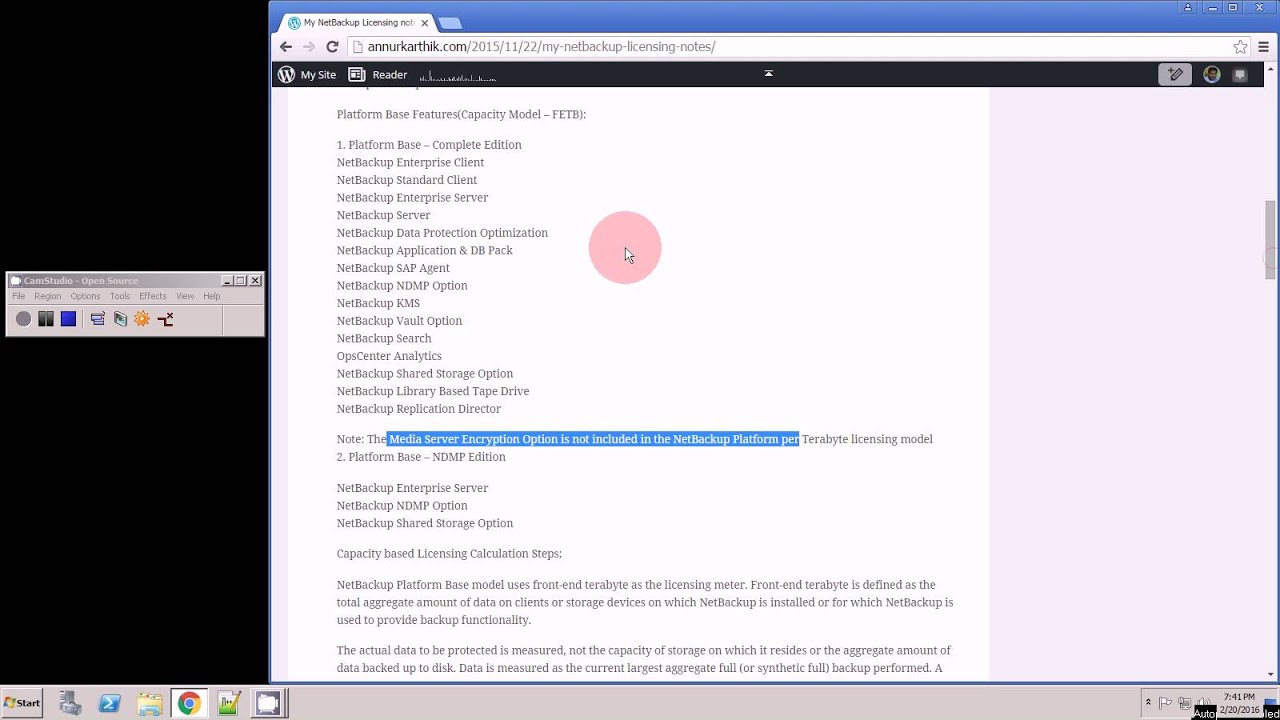The height and width of the screenshot is (720, 1280).
Task: Start recording with CamStudio Record button
Action: click(x=23, y=319)
